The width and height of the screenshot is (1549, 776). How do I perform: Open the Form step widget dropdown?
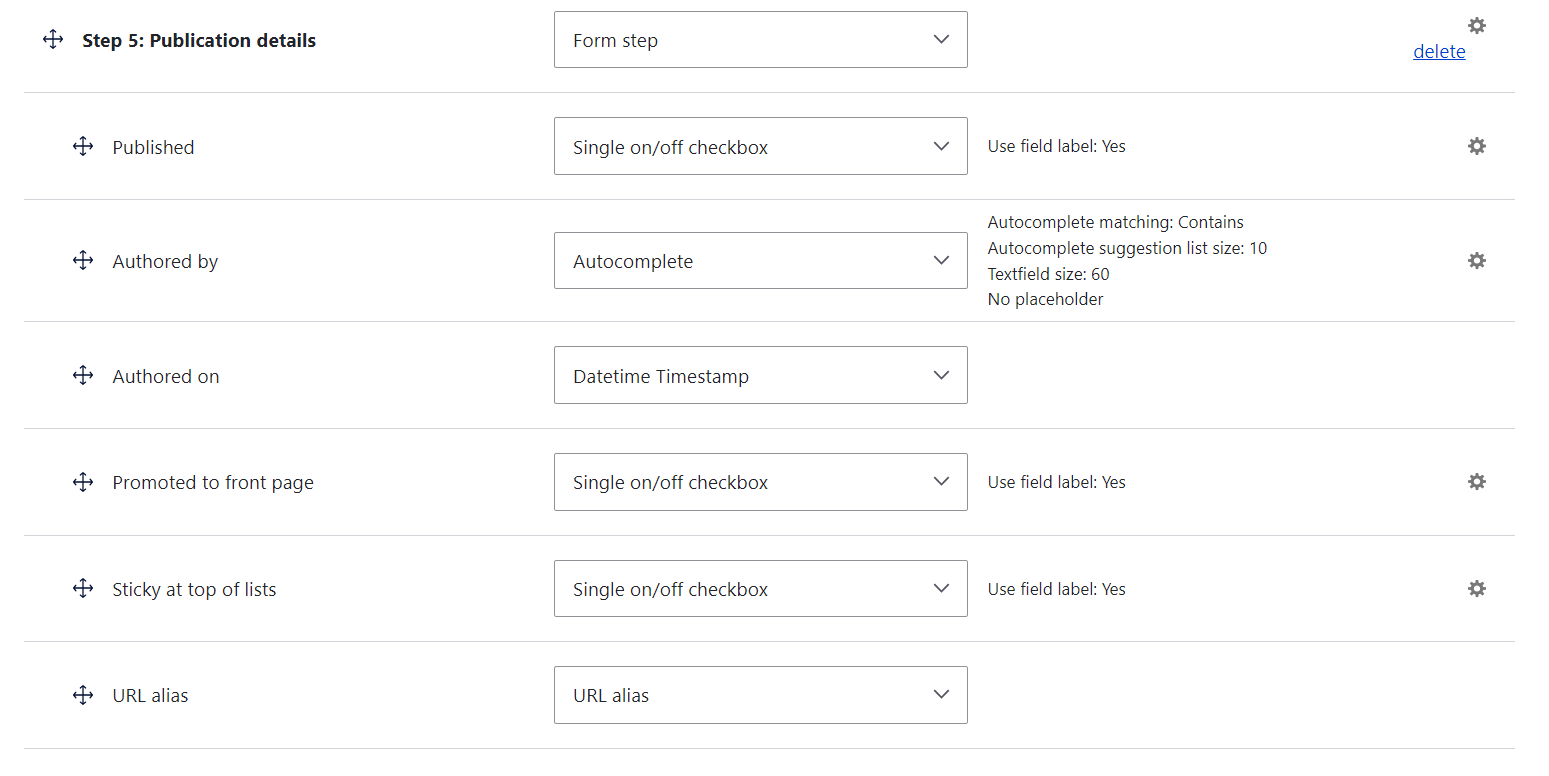click(760, 39)
